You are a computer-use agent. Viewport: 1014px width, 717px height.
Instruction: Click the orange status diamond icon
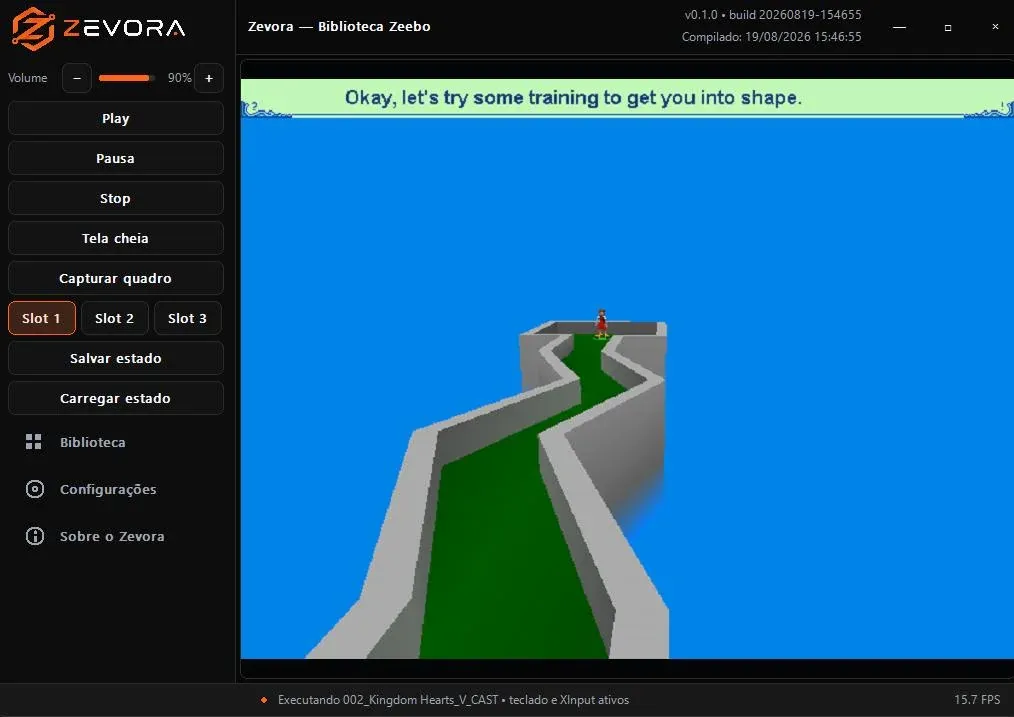coord(264,700)
